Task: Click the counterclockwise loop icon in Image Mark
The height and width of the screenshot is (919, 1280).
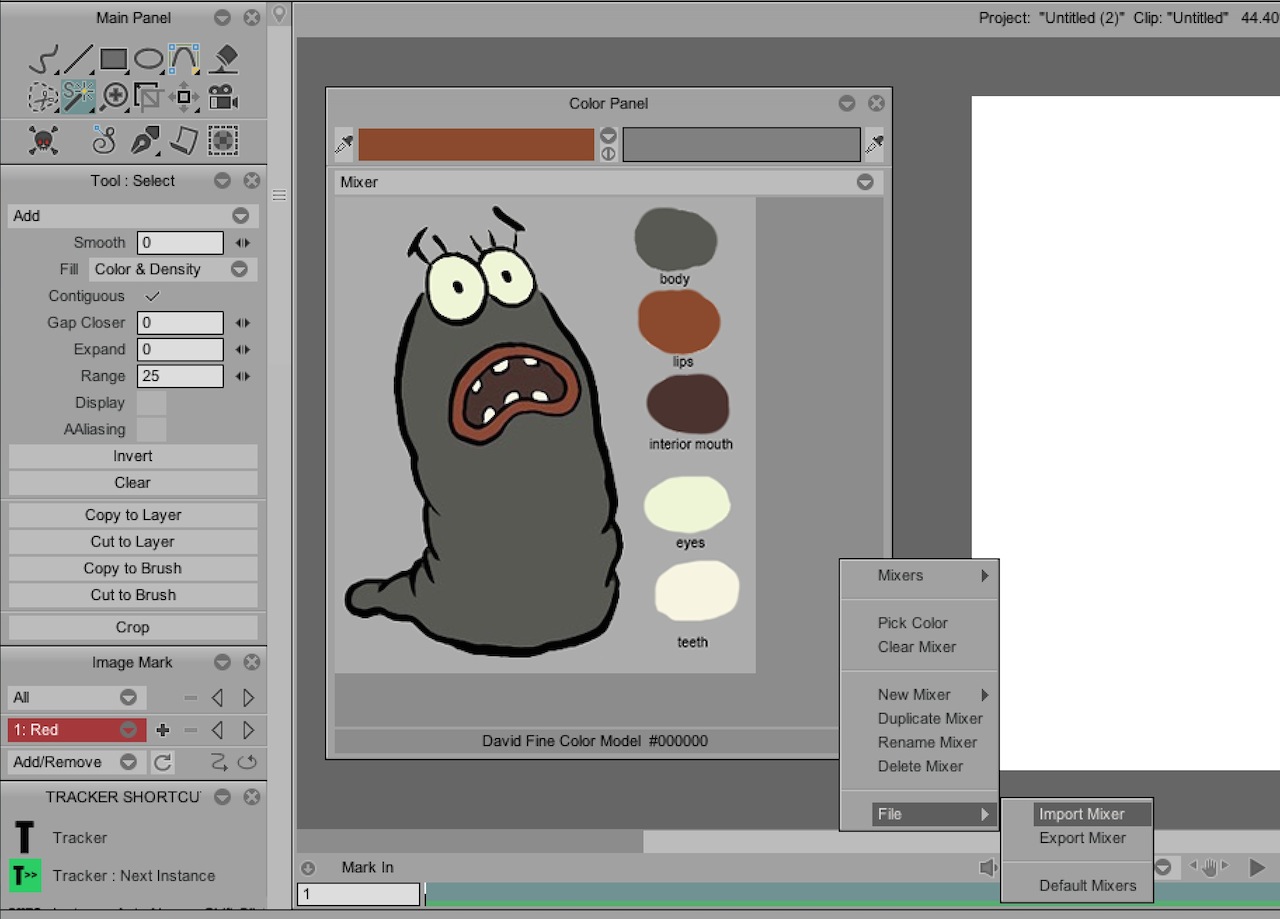Action: click(x=247, y=762)
